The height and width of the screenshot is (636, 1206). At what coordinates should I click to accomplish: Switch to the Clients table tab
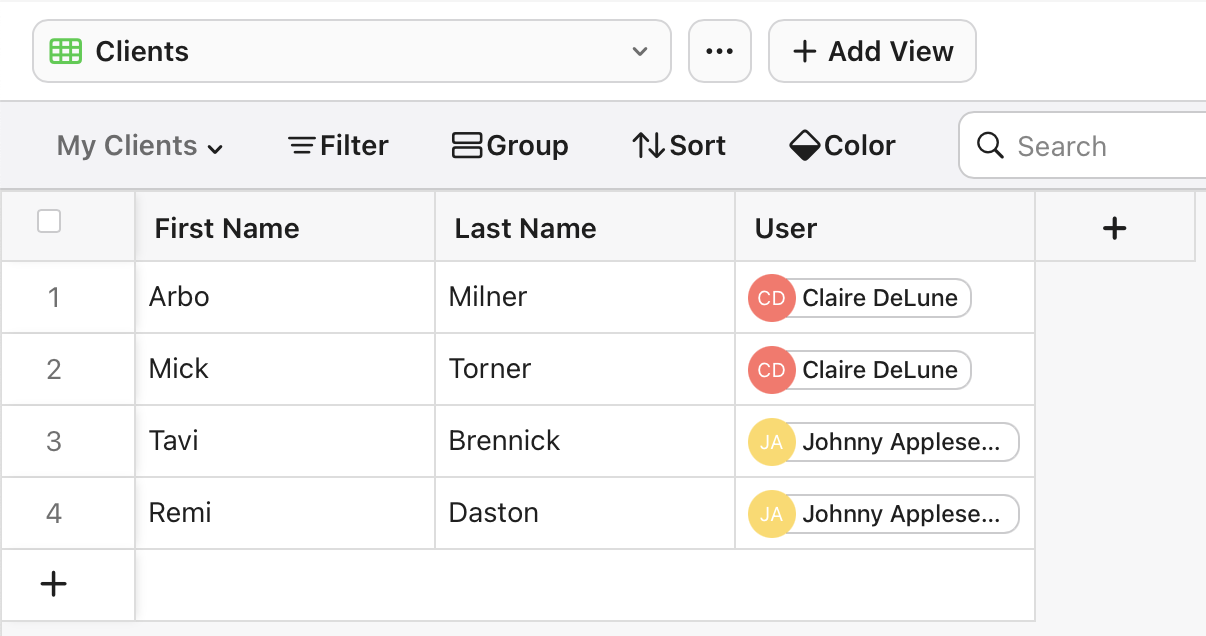coord(140,51)
